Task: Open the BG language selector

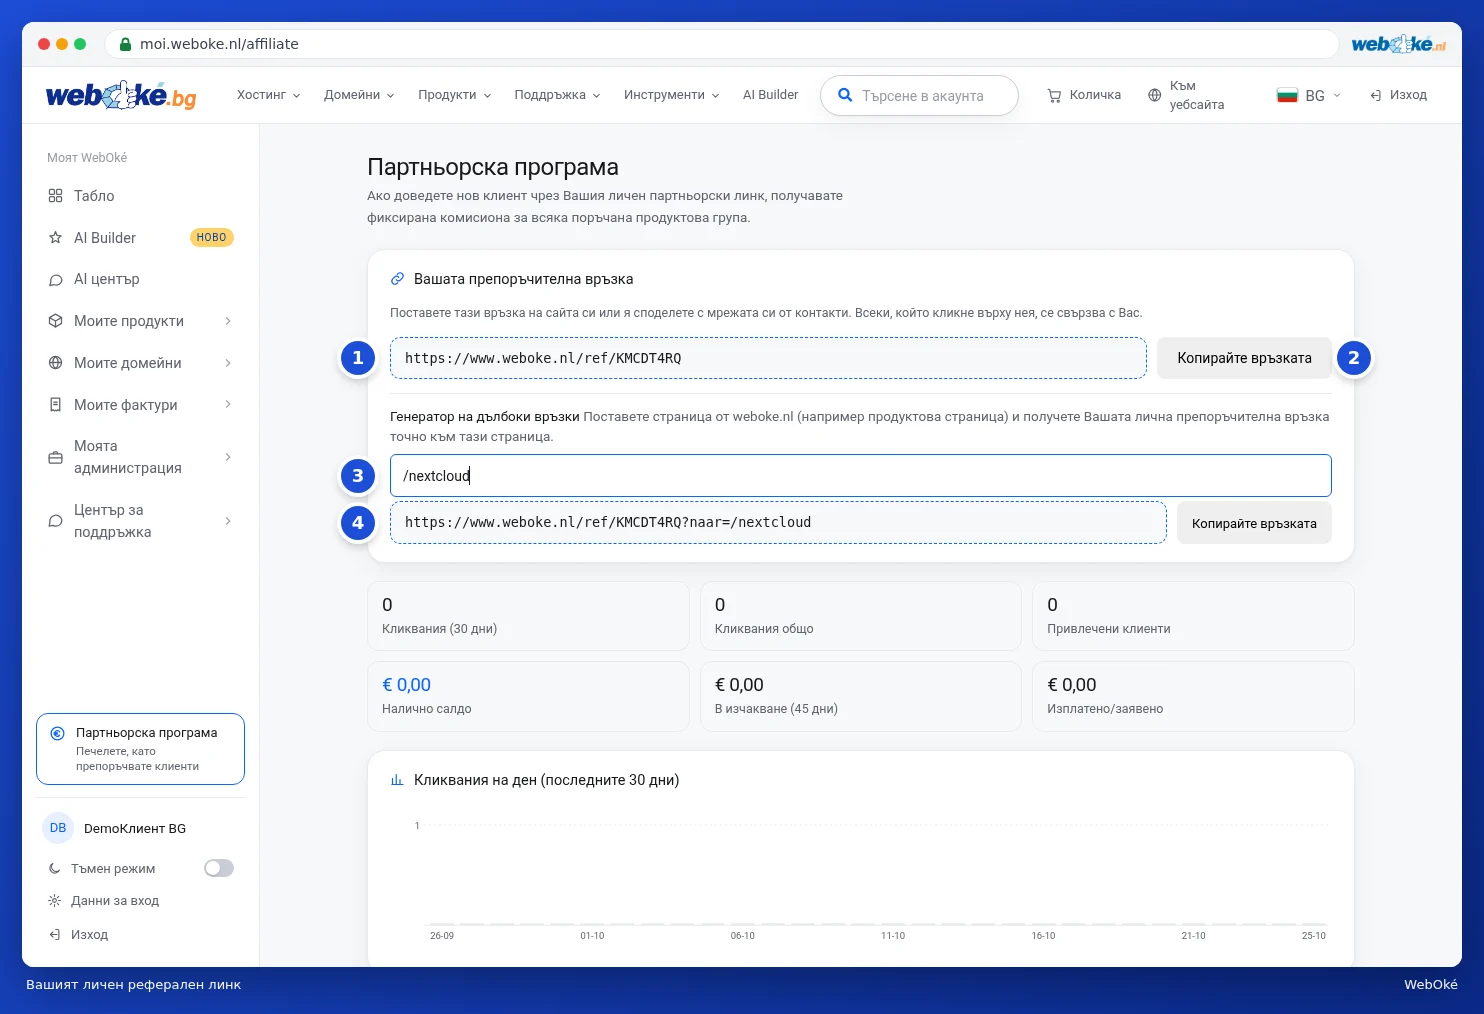Action: tap(1309, 95)
